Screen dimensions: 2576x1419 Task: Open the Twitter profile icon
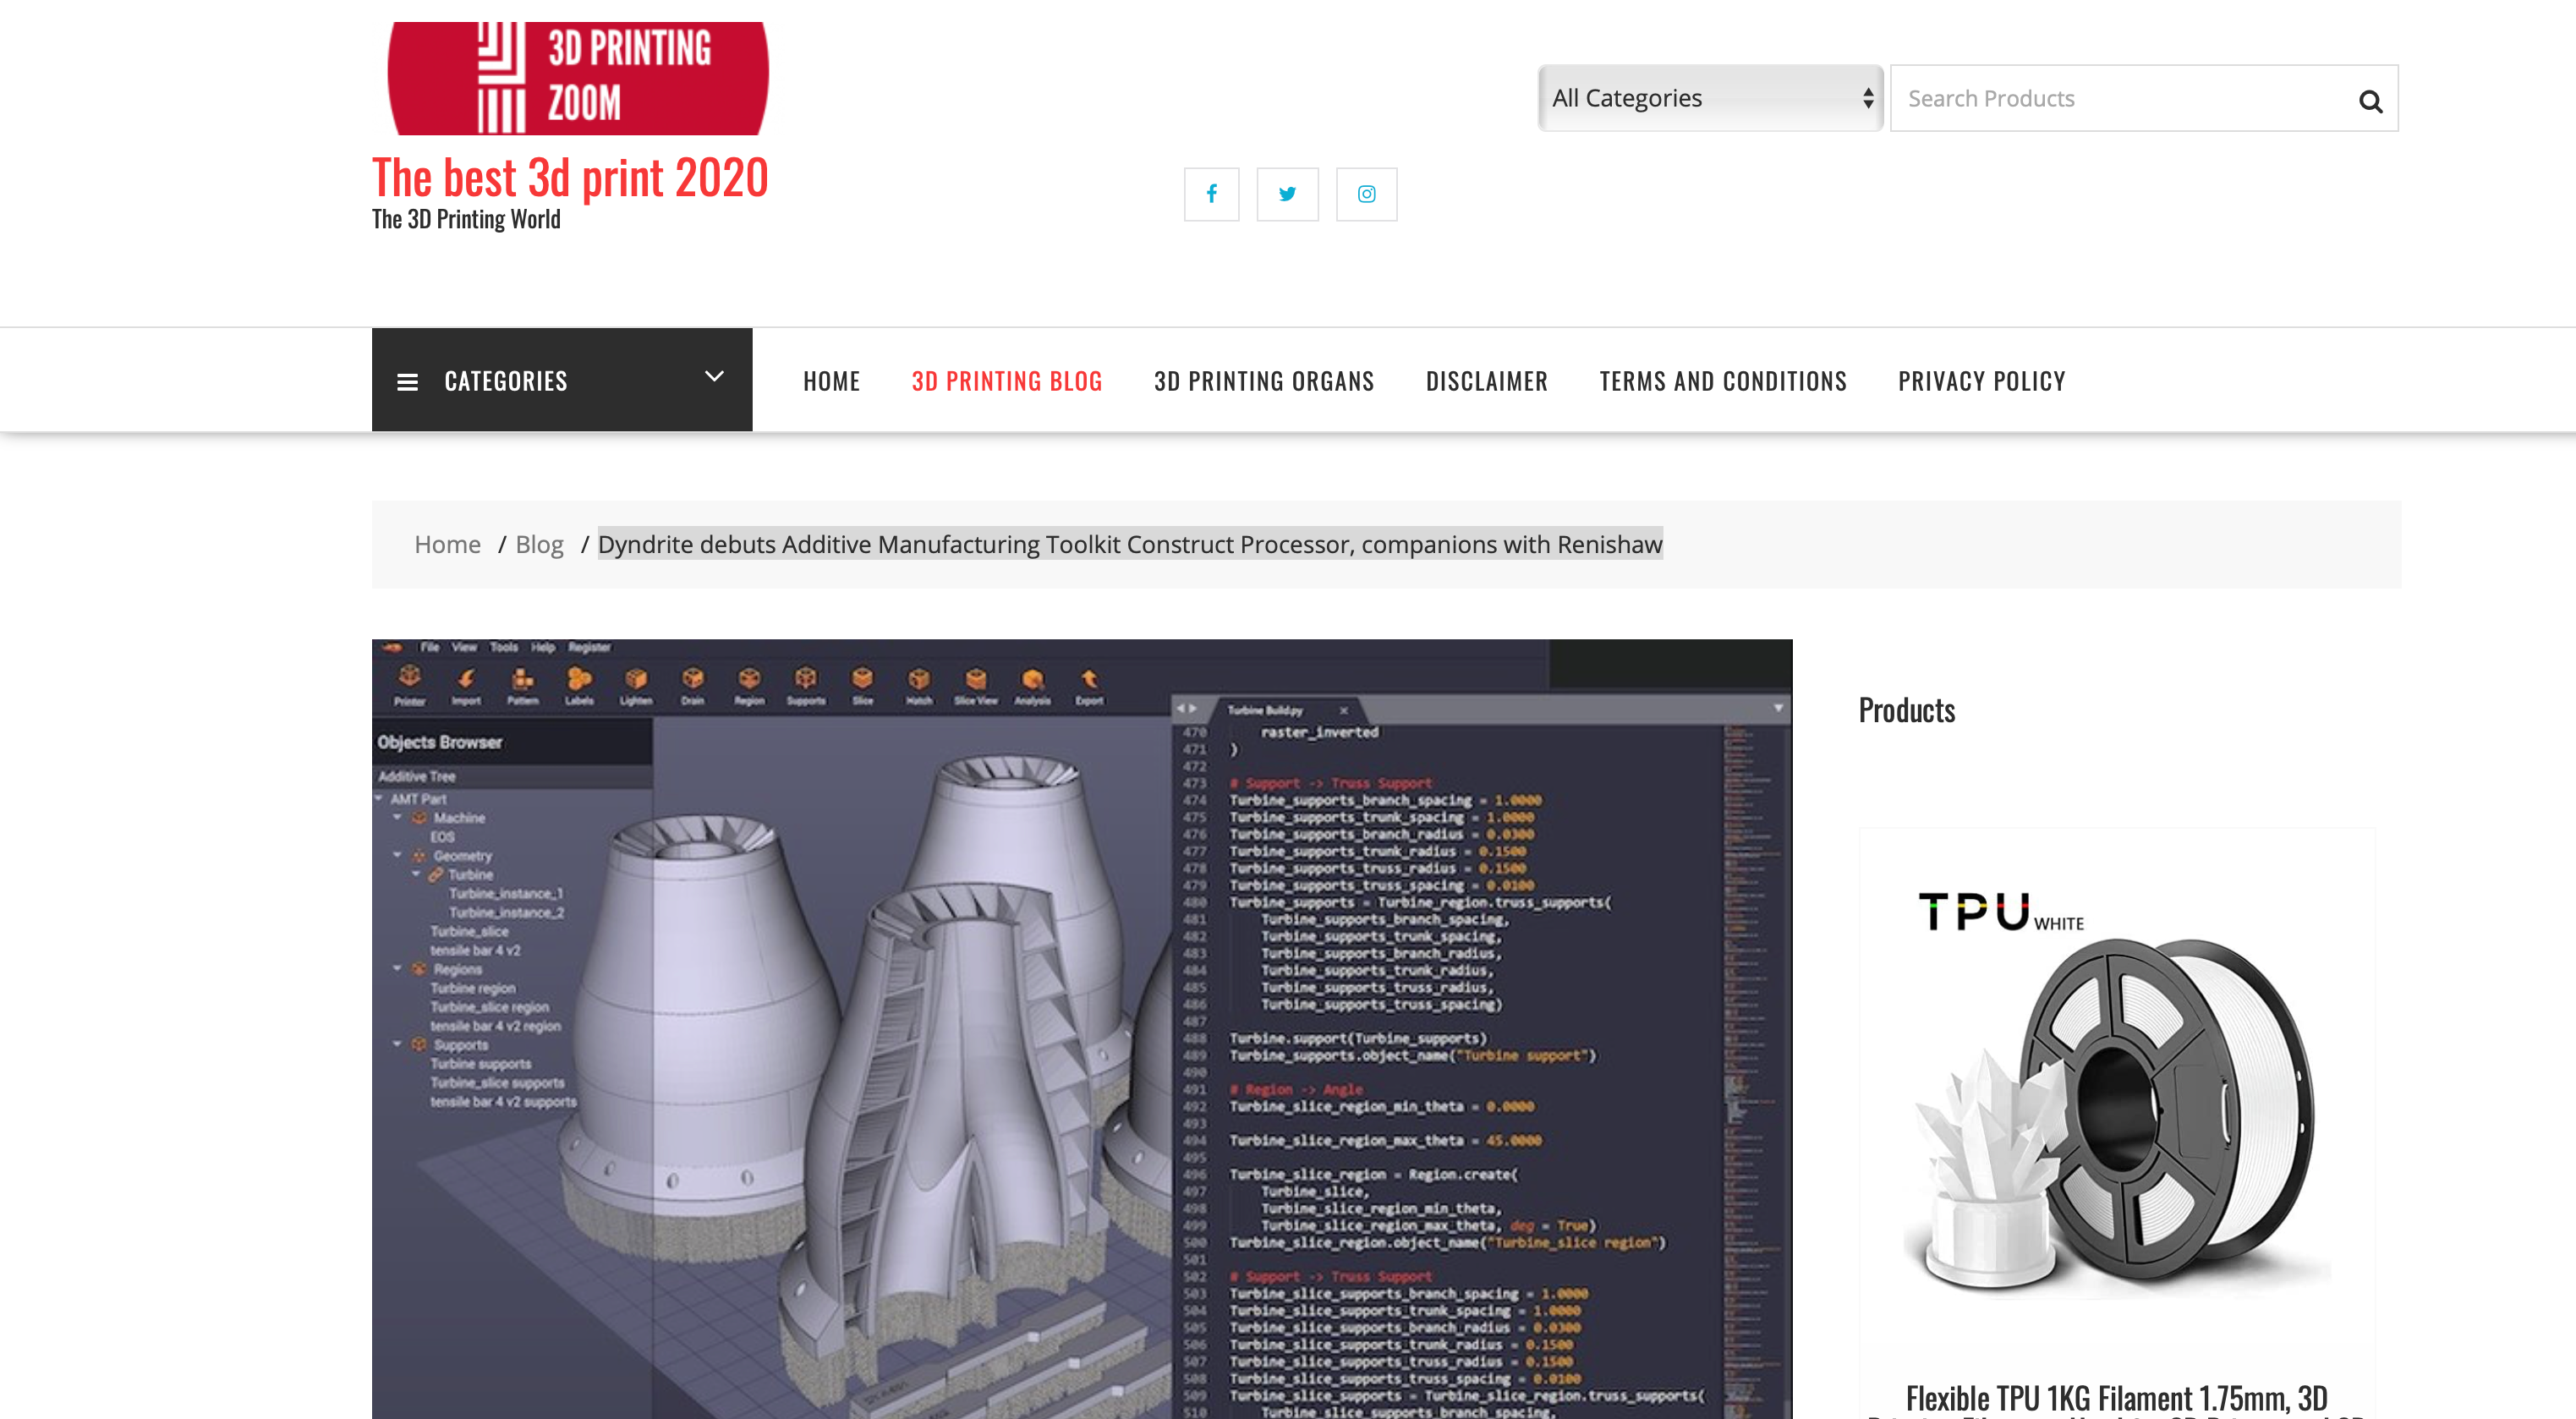point(1288,194)
